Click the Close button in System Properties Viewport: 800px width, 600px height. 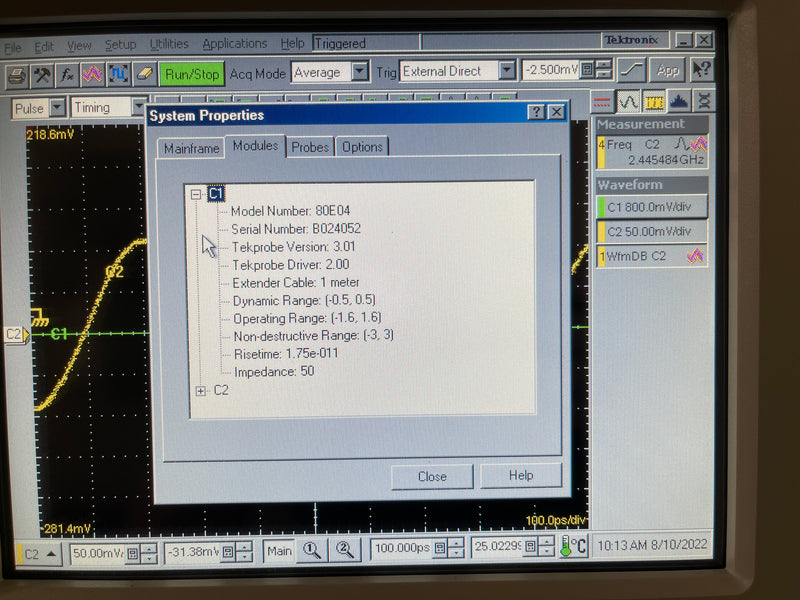pyautogui.click(x=432, y=477)
